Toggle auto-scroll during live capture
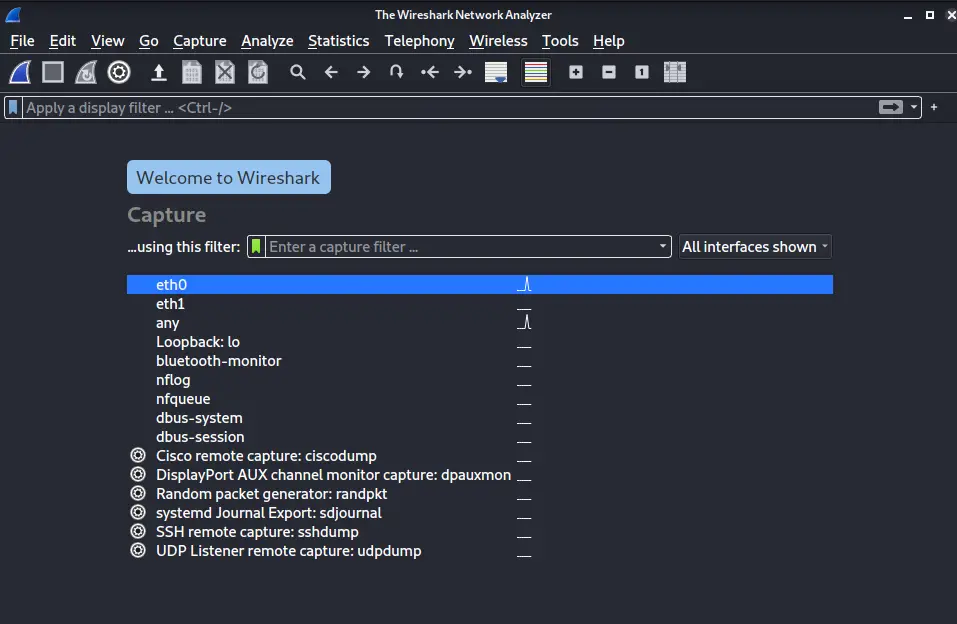Viewport: 957px width, 624px height. coord(496,72)
